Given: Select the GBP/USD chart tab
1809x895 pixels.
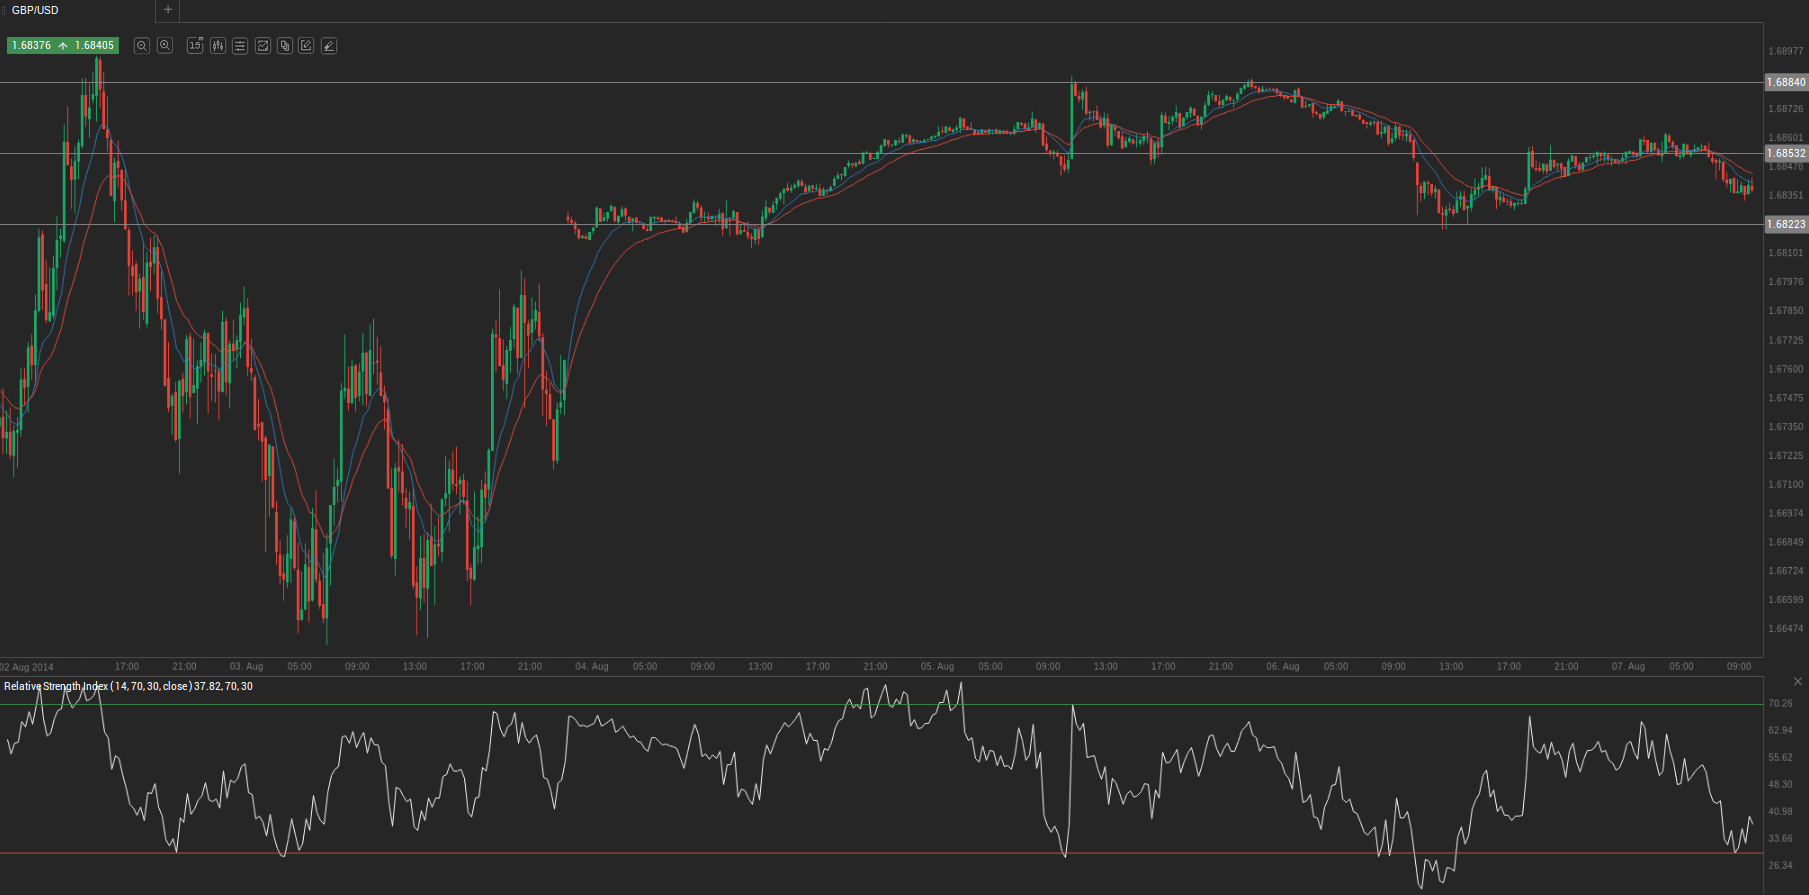Looking at the screenshot, I should click(78, 10).
